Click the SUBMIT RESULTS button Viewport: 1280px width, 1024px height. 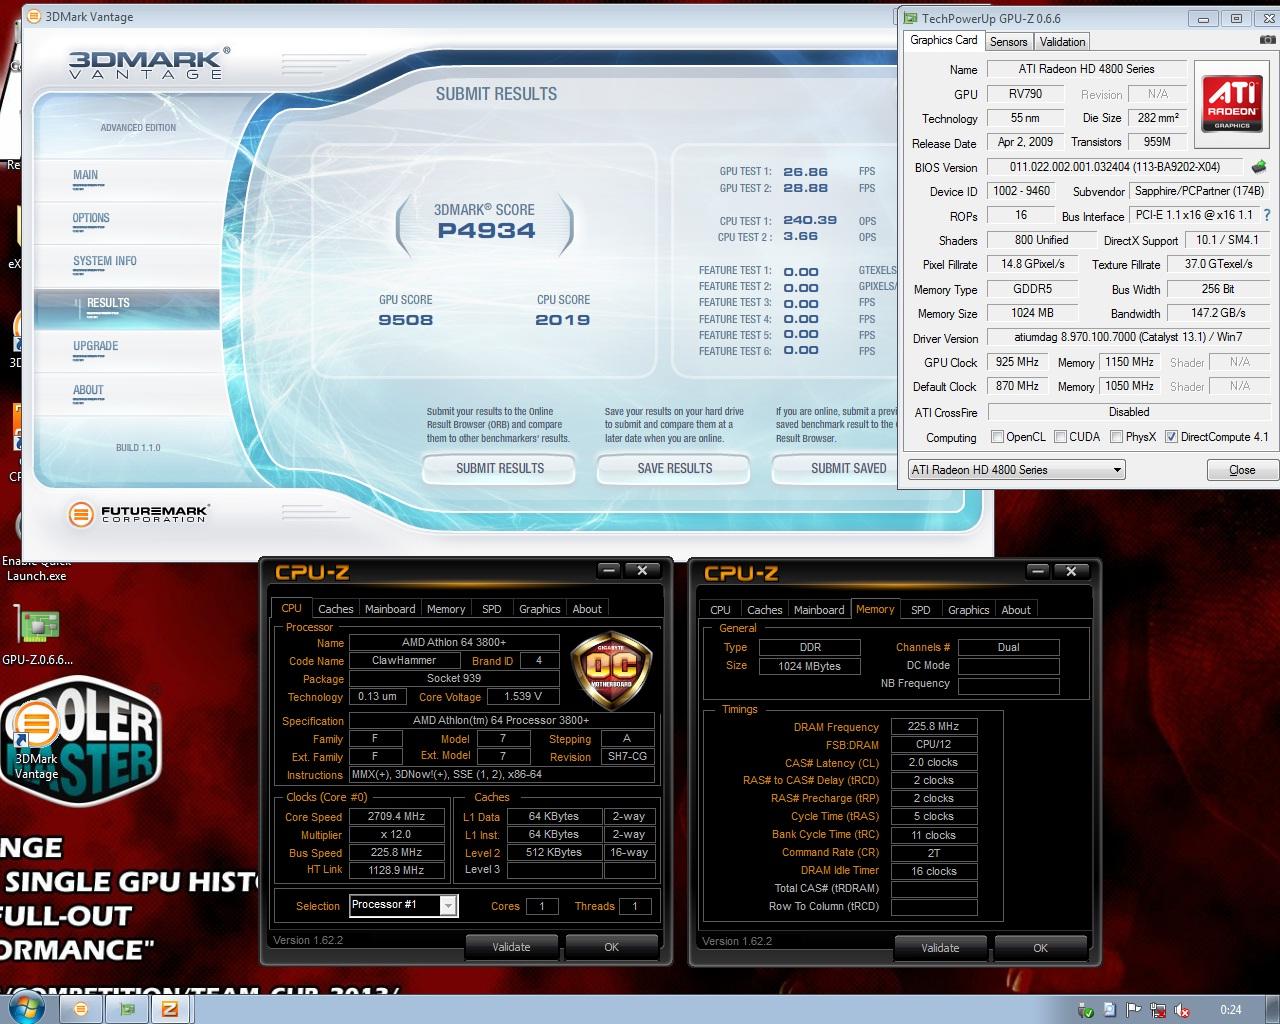coord(500,468)
